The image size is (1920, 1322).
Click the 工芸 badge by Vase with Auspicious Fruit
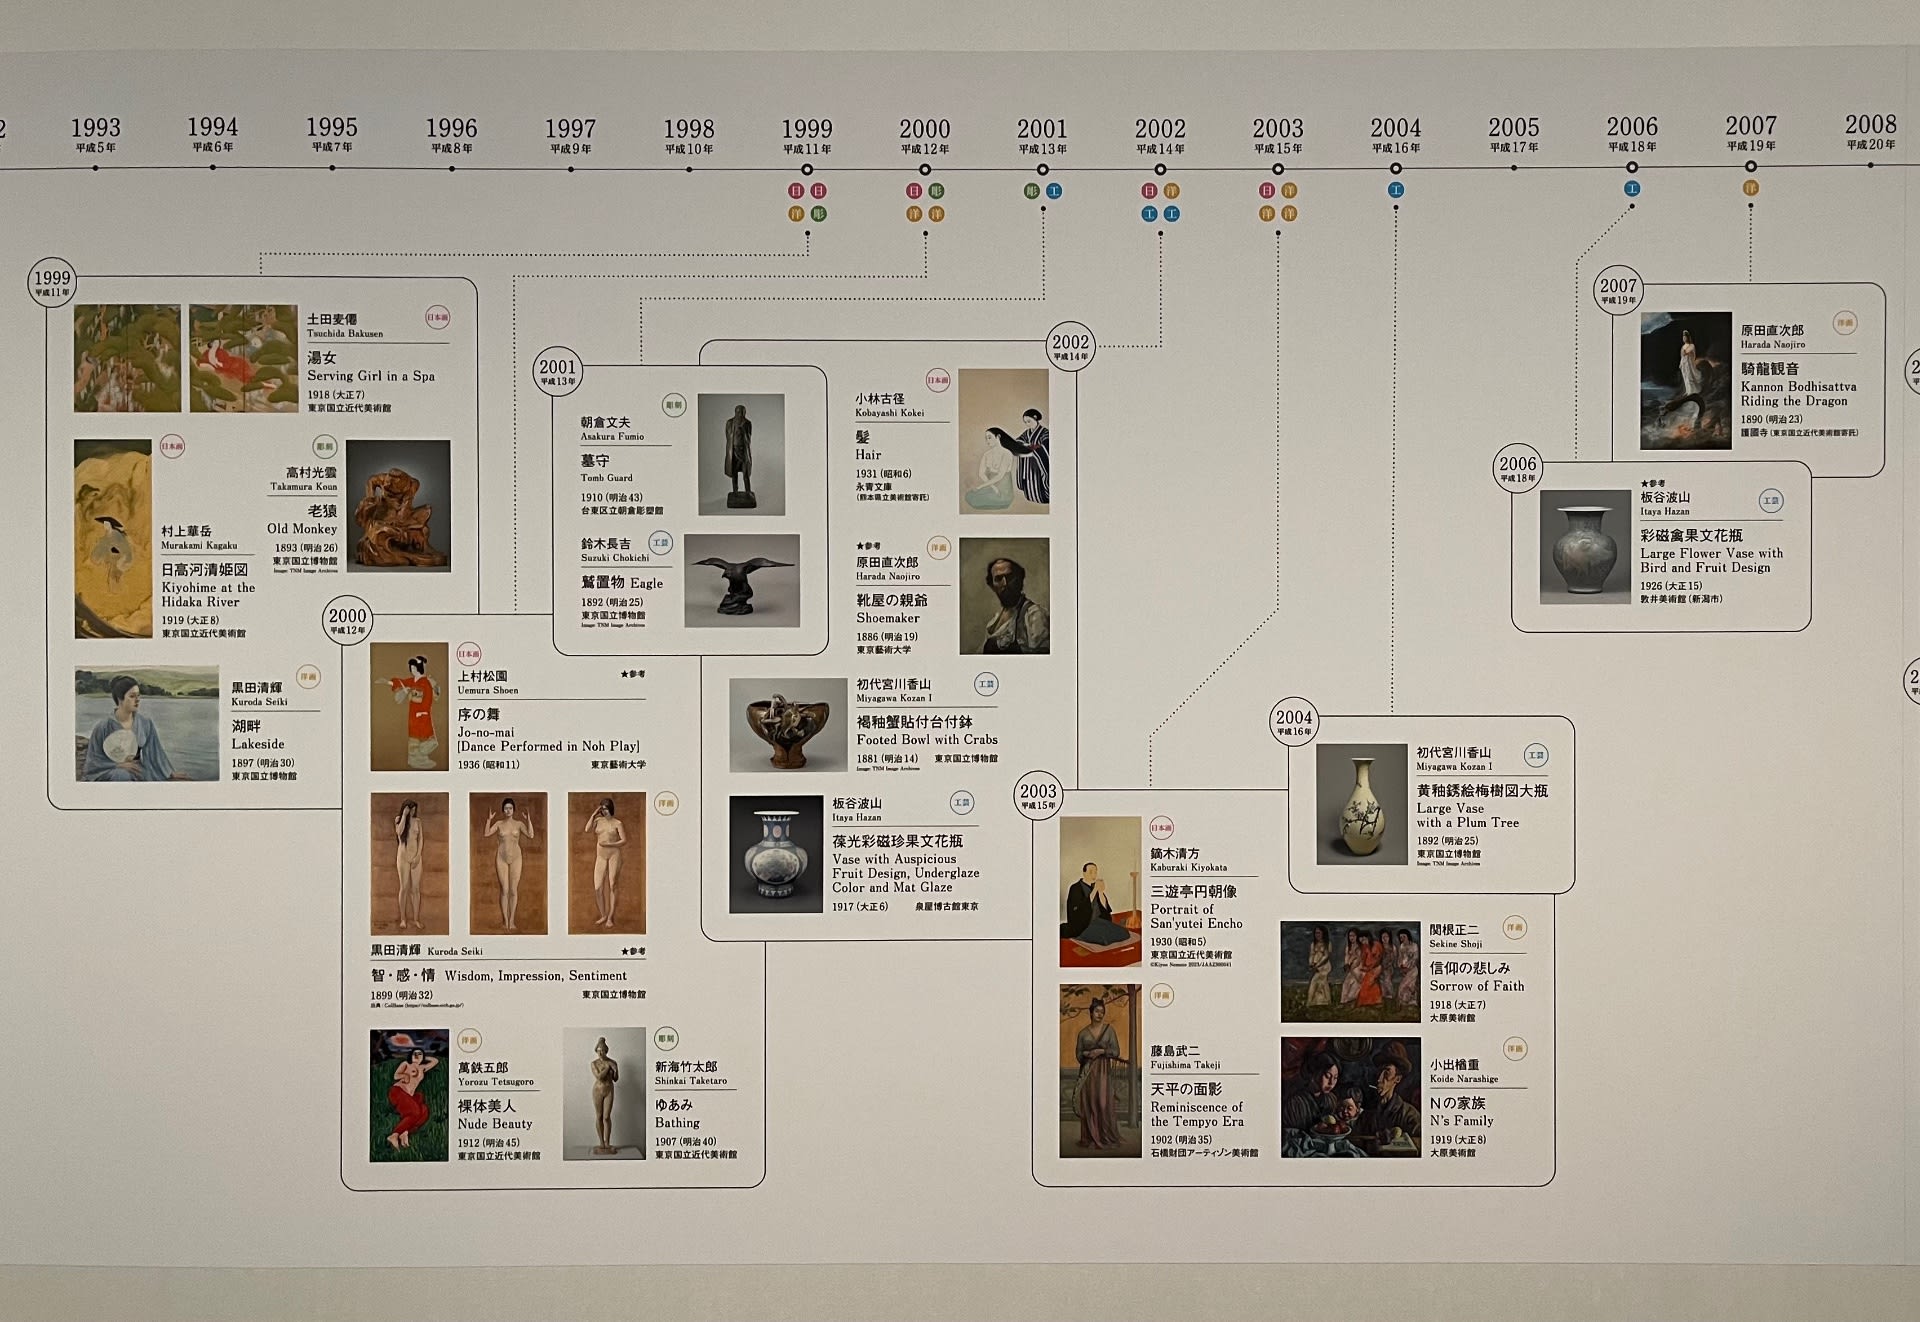click(x=961, y=803)
